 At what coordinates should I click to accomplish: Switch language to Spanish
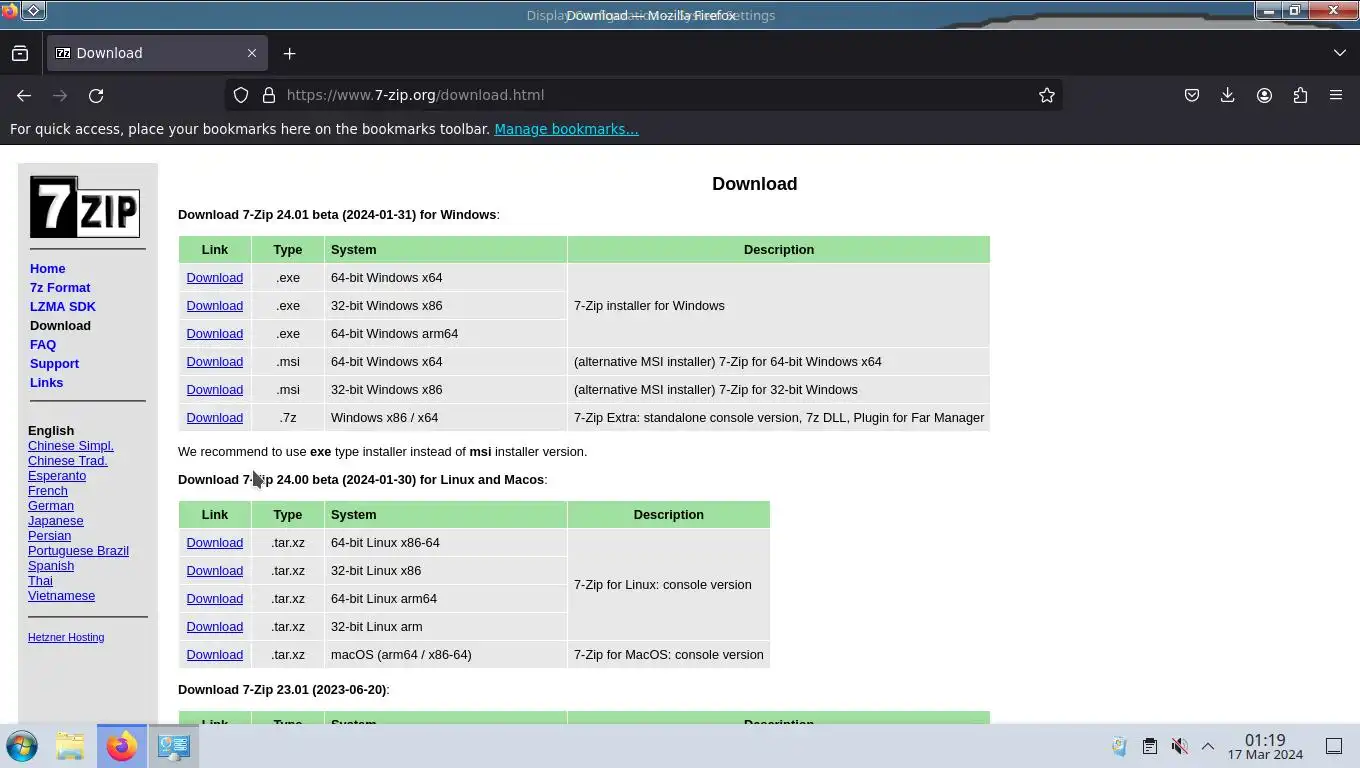point(51,565)
